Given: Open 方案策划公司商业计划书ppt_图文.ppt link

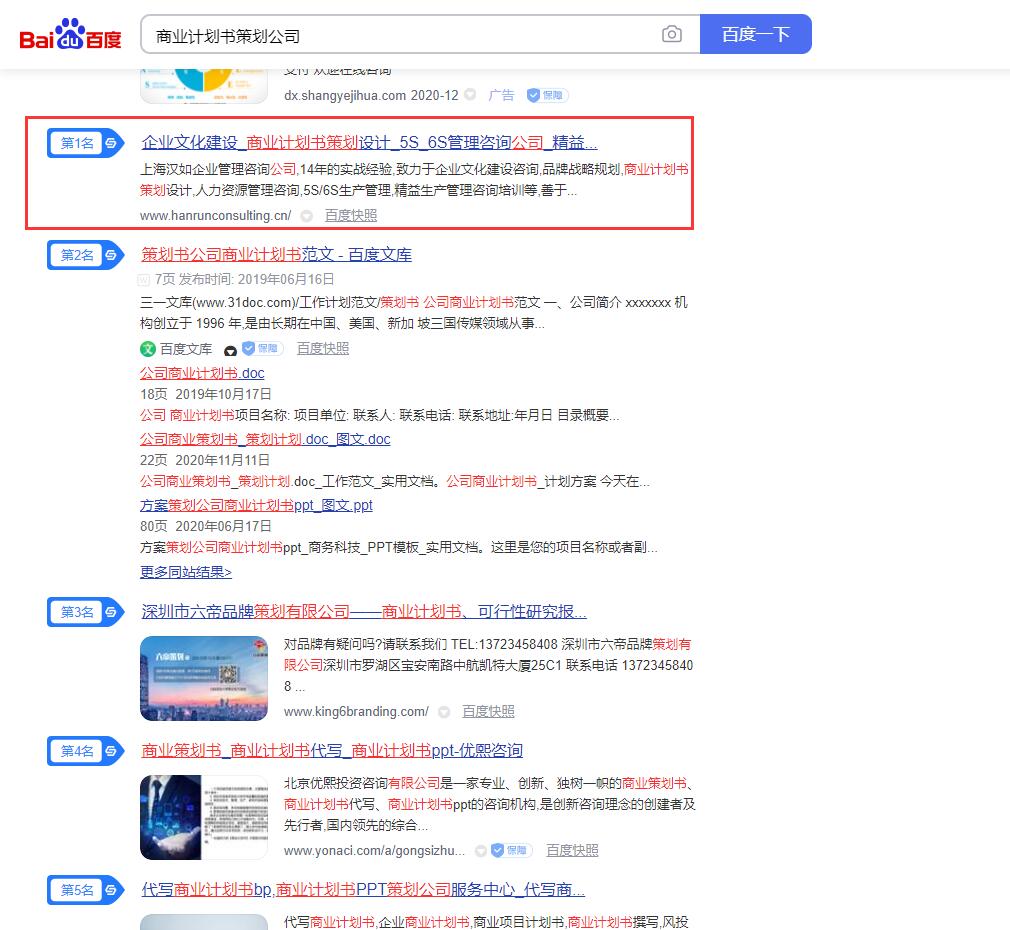Looking at the screenshot, I should (256, 505).
